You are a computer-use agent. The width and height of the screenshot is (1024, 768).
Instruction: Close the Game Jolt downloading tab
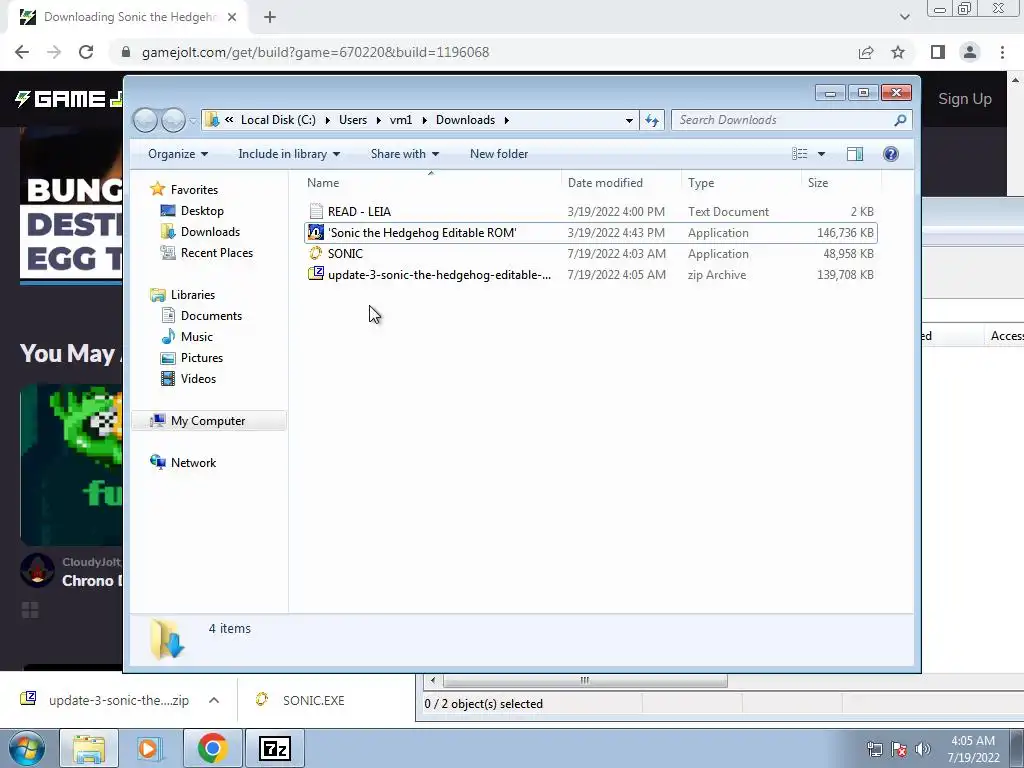[232, 17]
